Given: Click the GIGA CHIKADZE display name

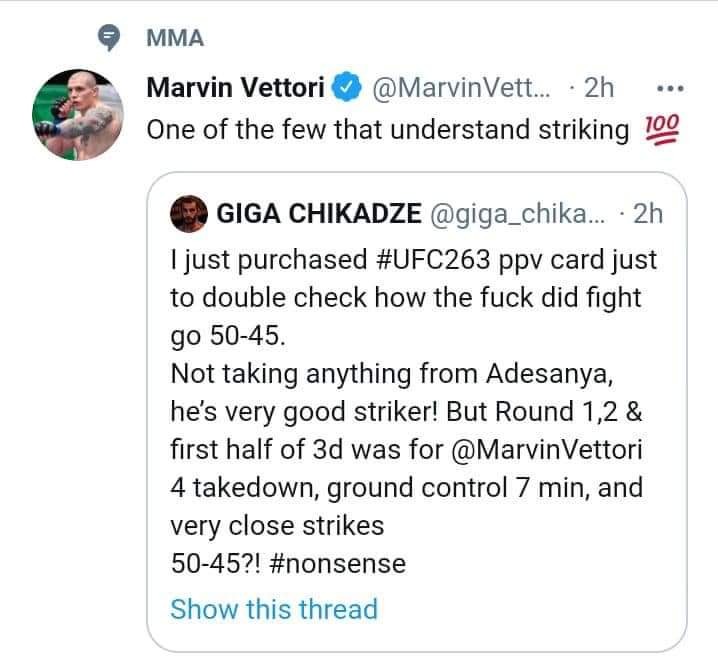Looking at the screenshot, I should [x=319, y=213].
